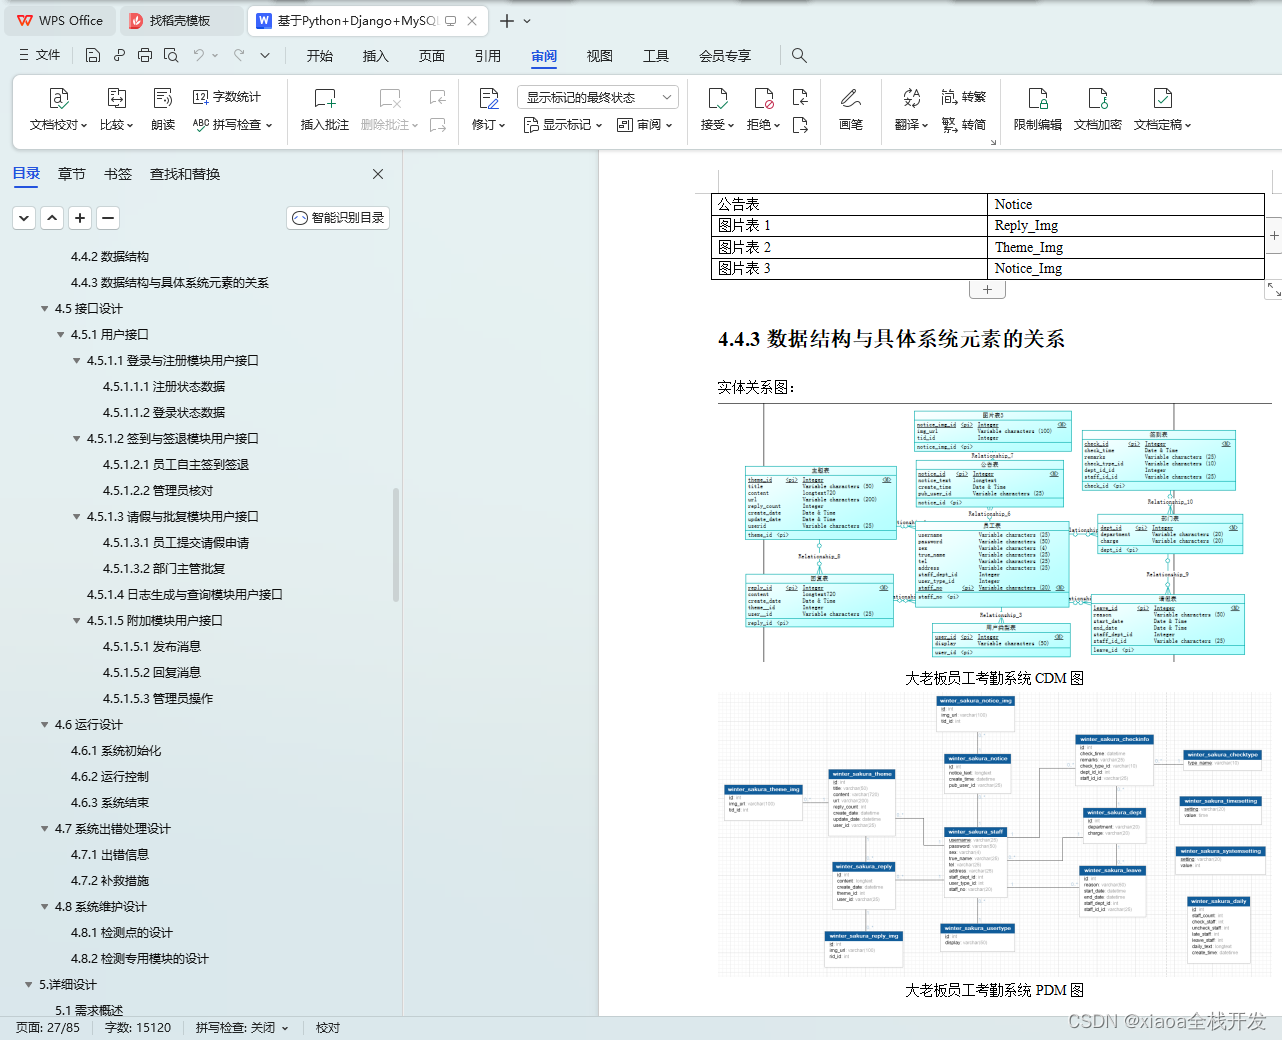Toggle 修订 track changes mode

(x=487, y=108)
